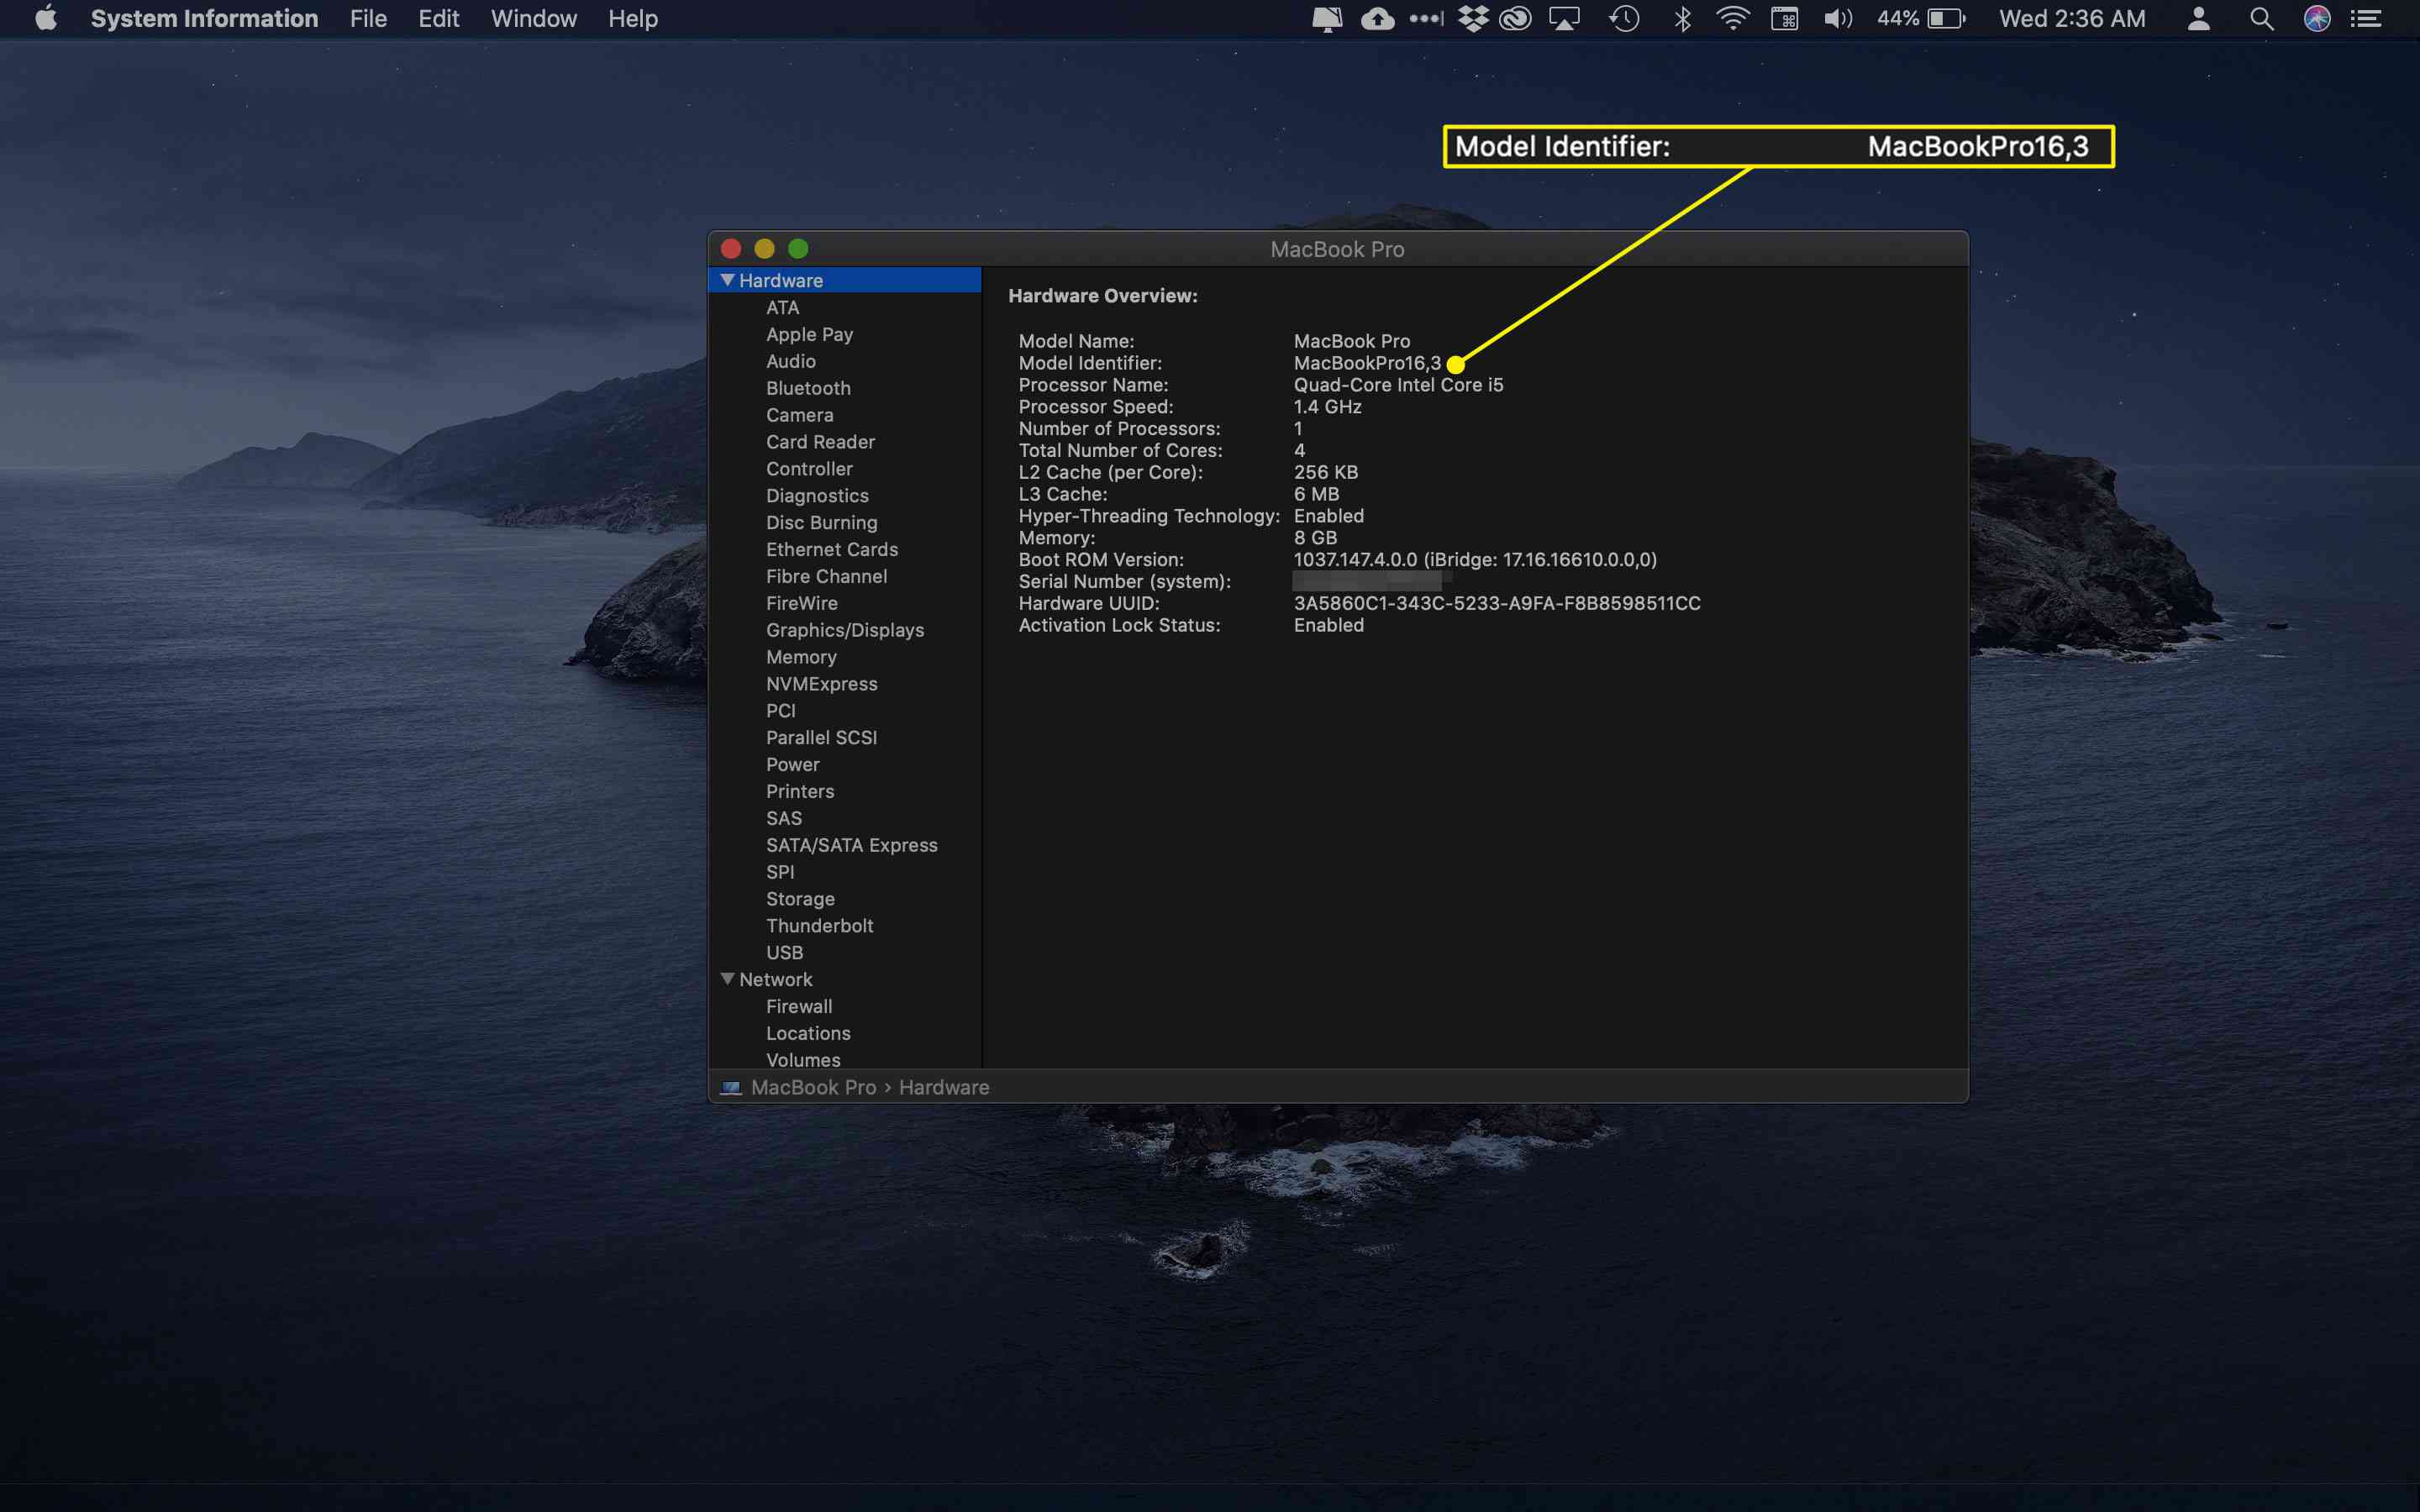Click Hardware in the path bar
This screenshot has height=1512, width=2420.
(x=944, y=1087)
